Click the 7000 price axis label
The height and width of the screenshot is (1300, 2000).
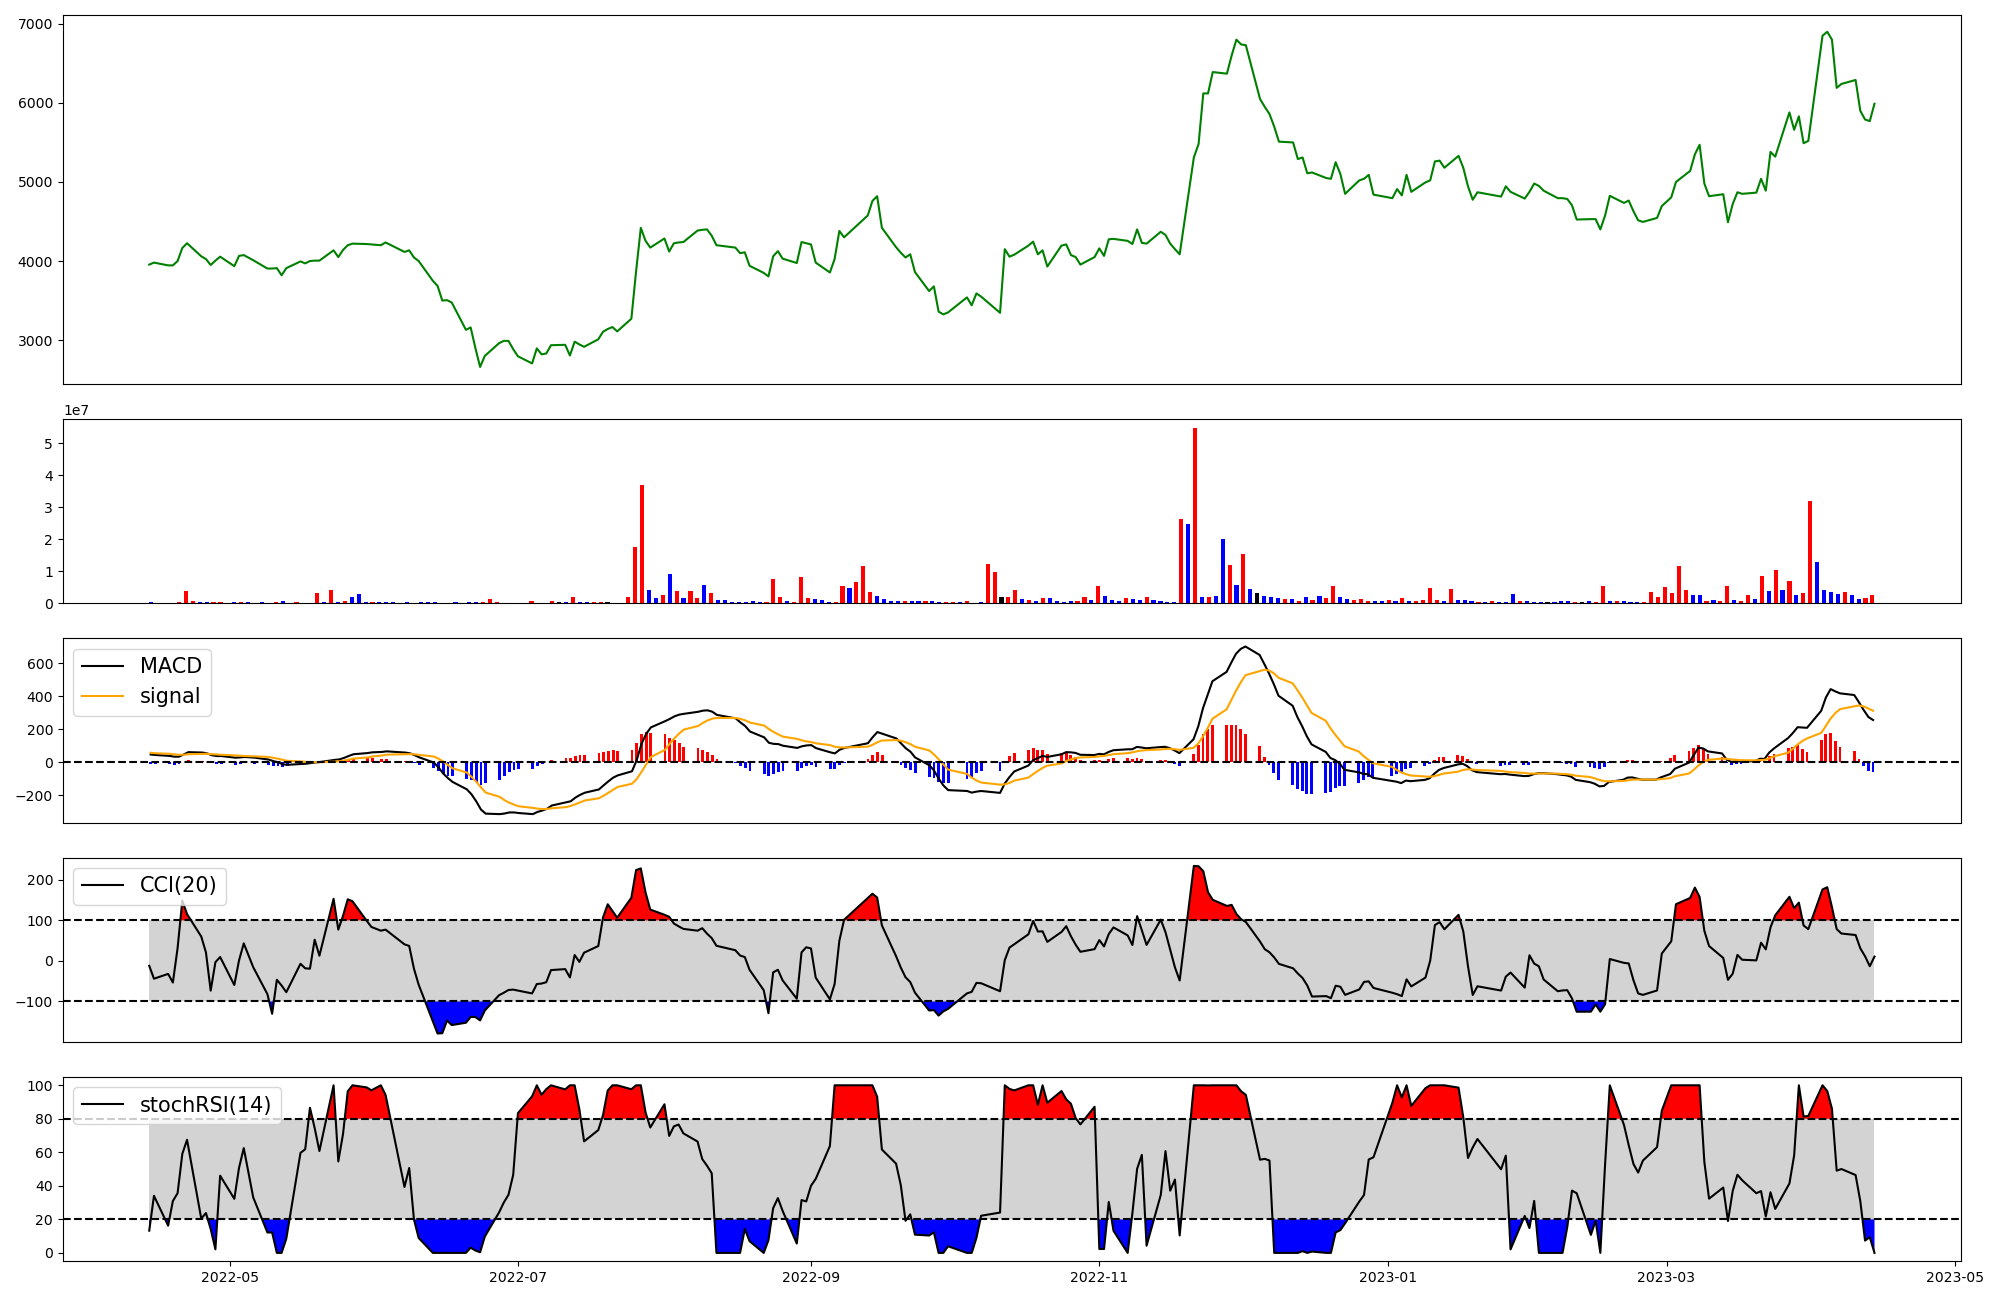point(36,23)
